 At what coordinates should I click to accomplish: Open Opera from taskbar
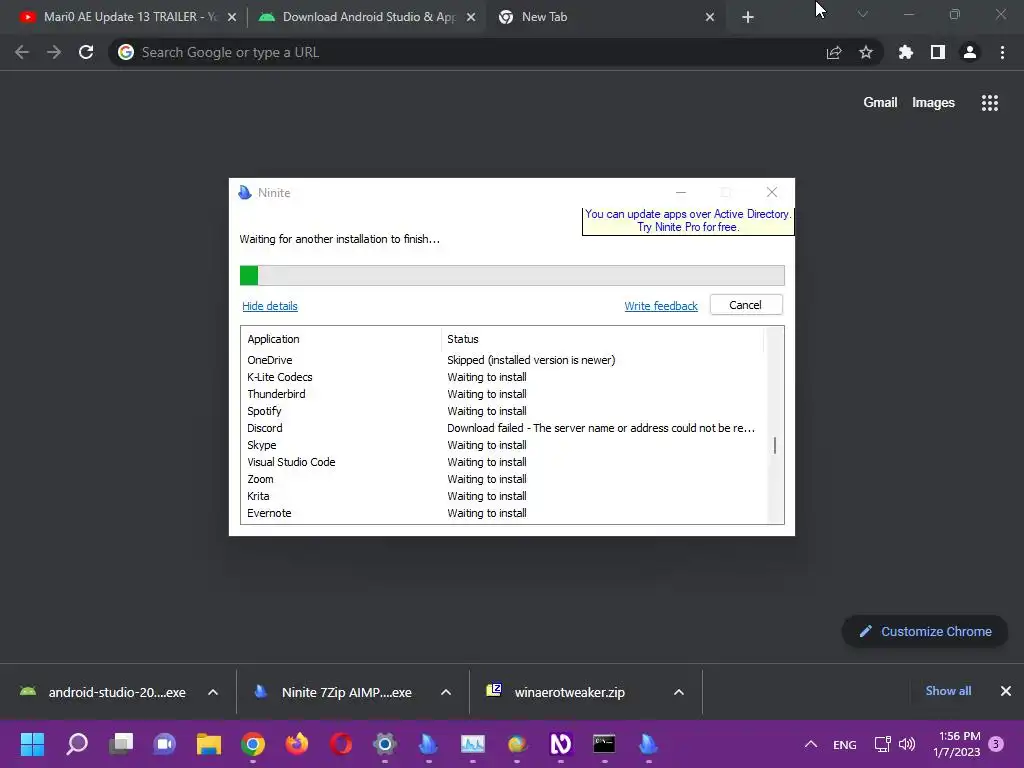click(x=341, y=744)
